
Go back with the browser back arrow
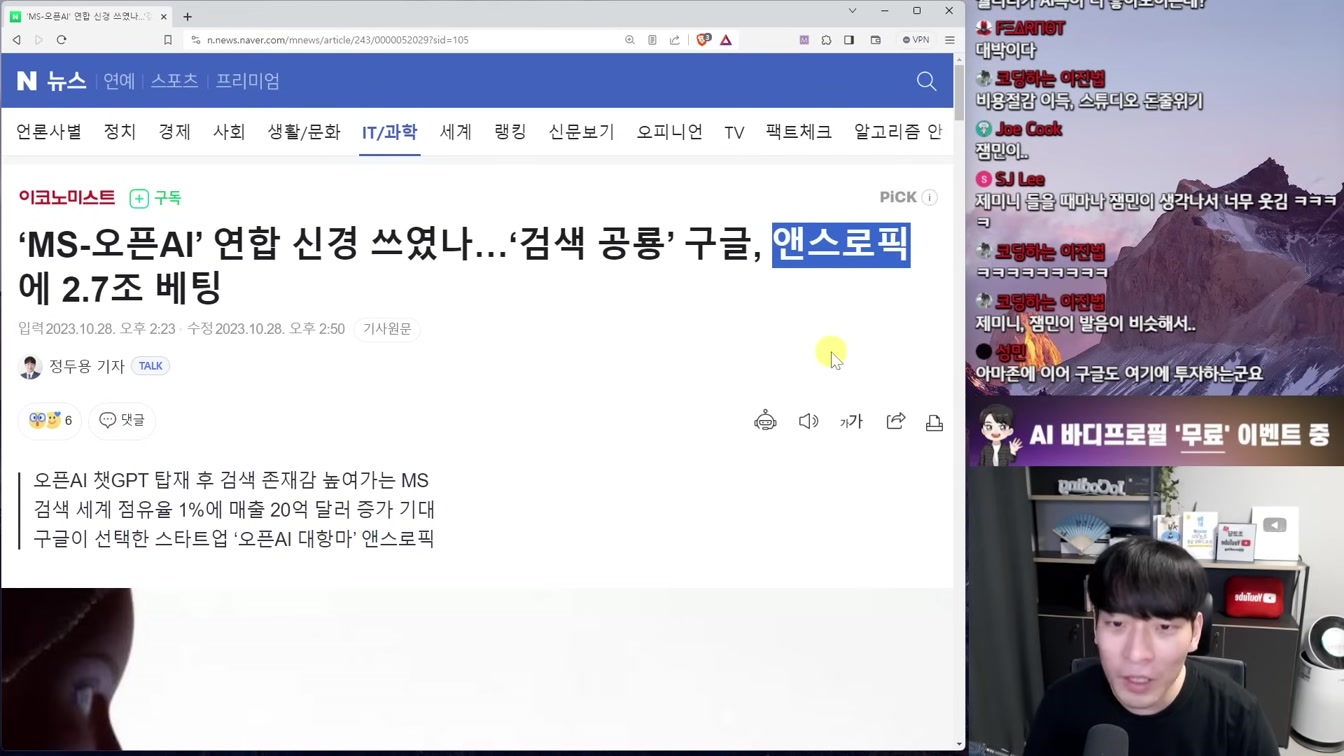pos(17,40)
